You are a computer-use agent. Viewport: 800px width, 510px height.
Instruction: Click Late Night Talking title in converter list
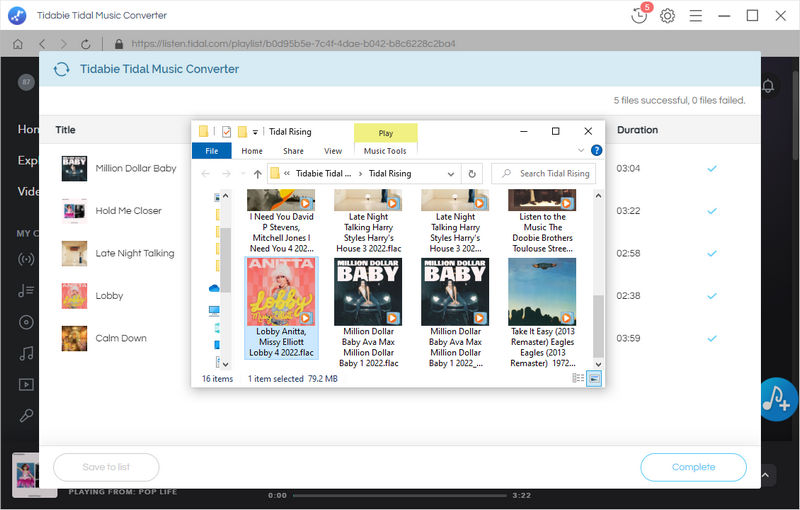(x=135, y=253)
